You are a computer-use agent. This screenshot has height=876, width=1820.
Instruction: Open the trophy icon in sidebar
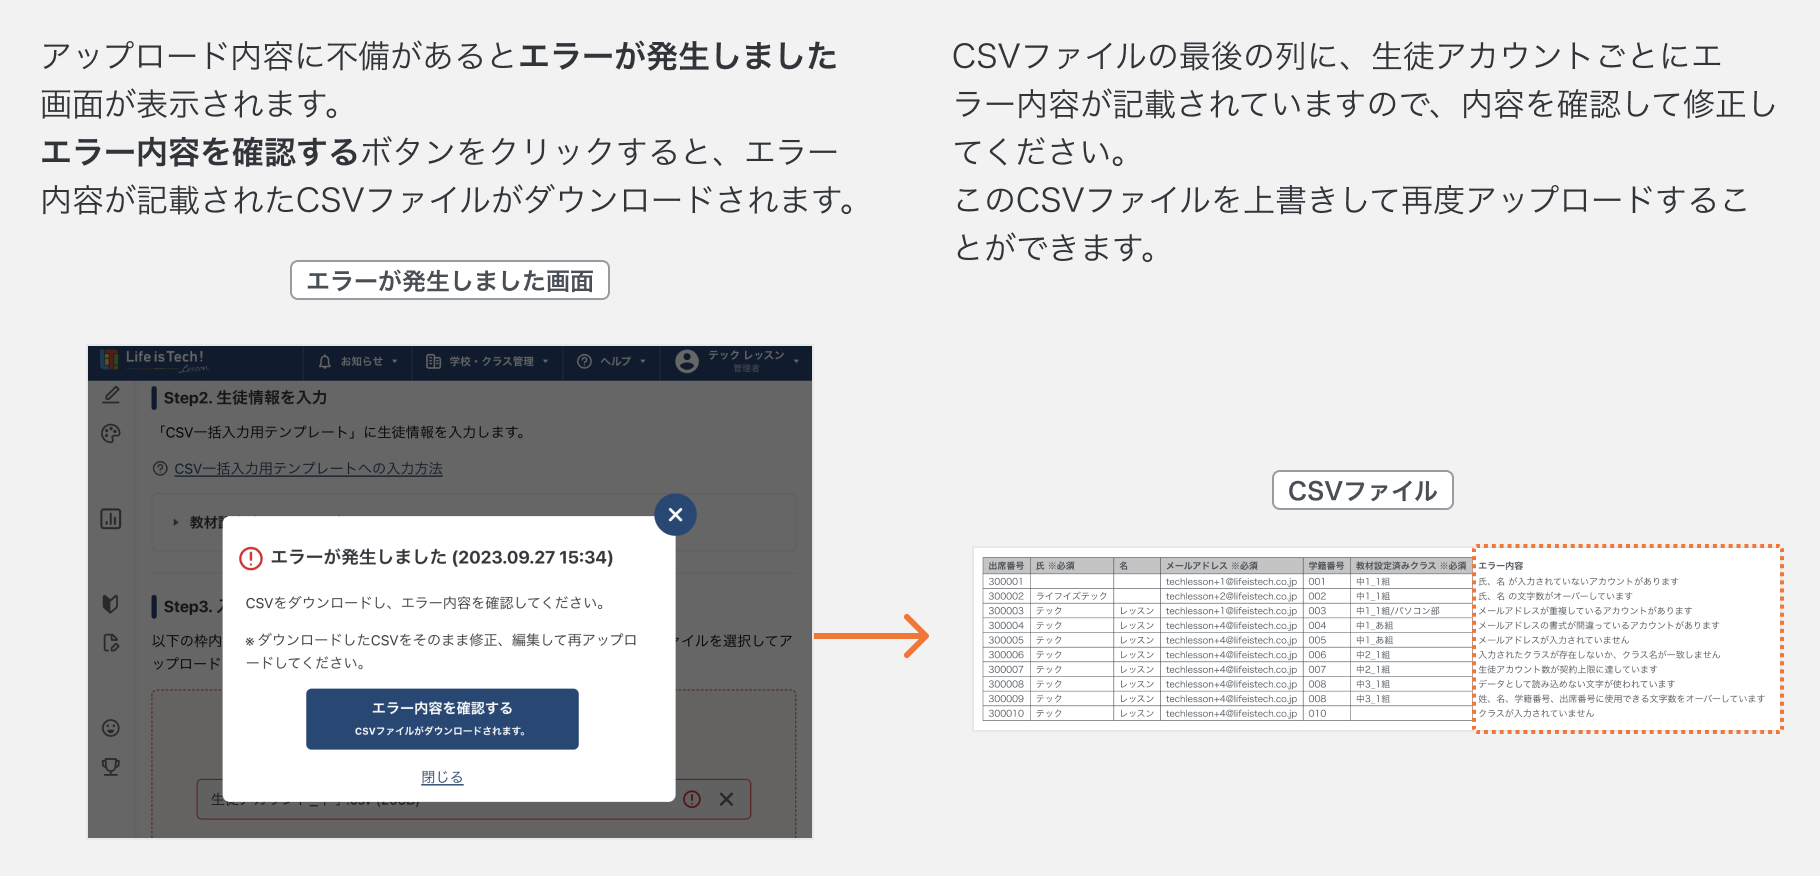(111, 767)
